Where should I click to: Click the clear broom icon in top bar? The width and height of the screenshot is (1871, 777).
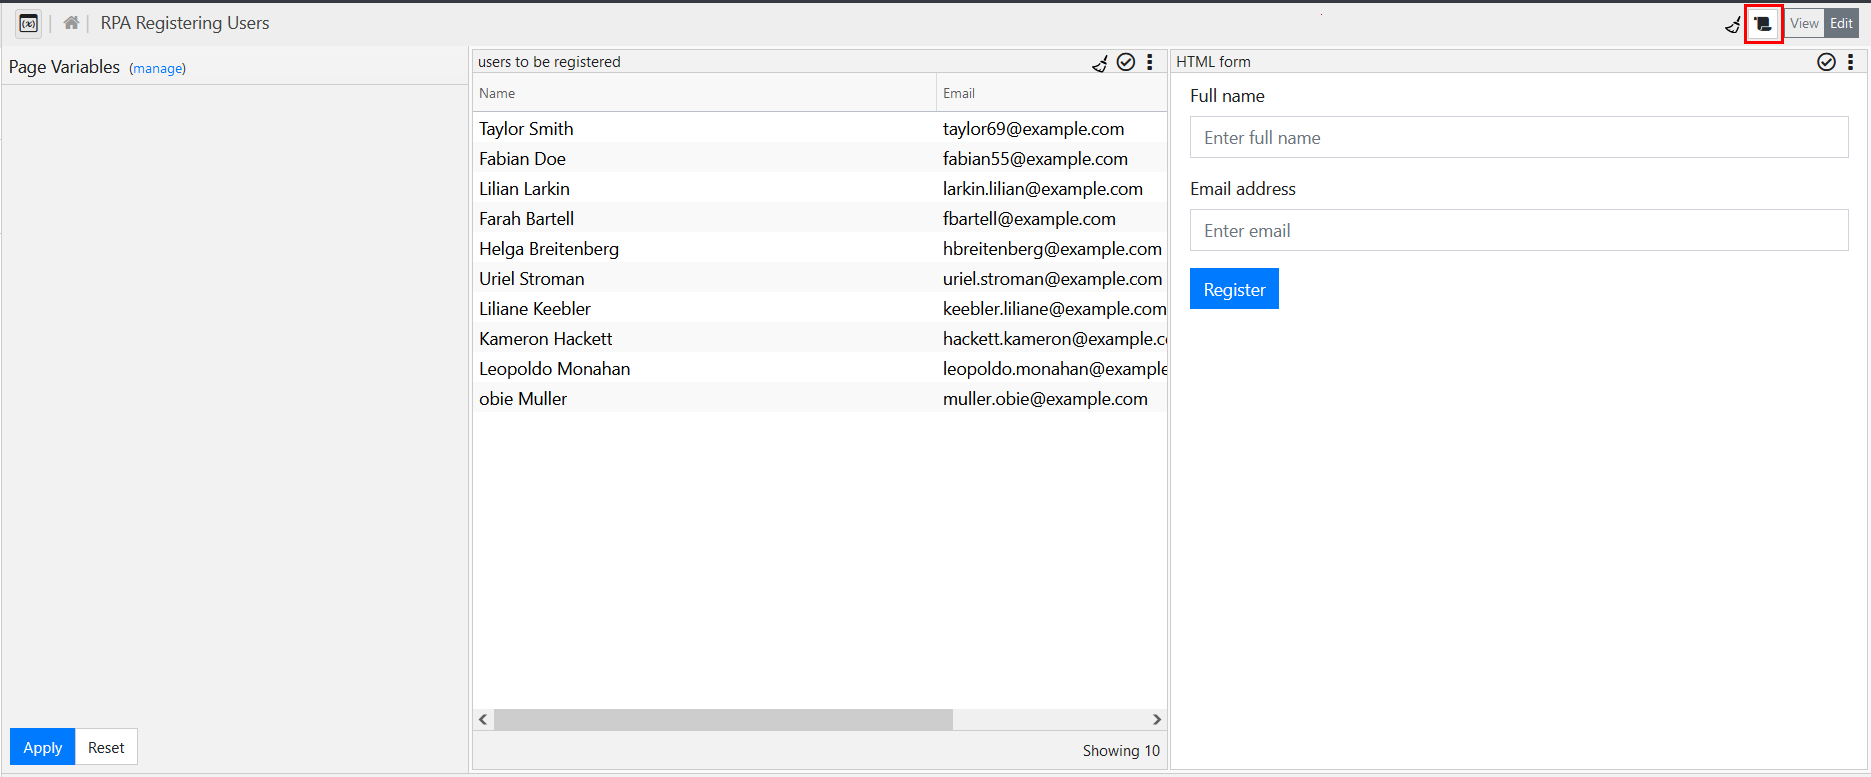(1733, 24)
